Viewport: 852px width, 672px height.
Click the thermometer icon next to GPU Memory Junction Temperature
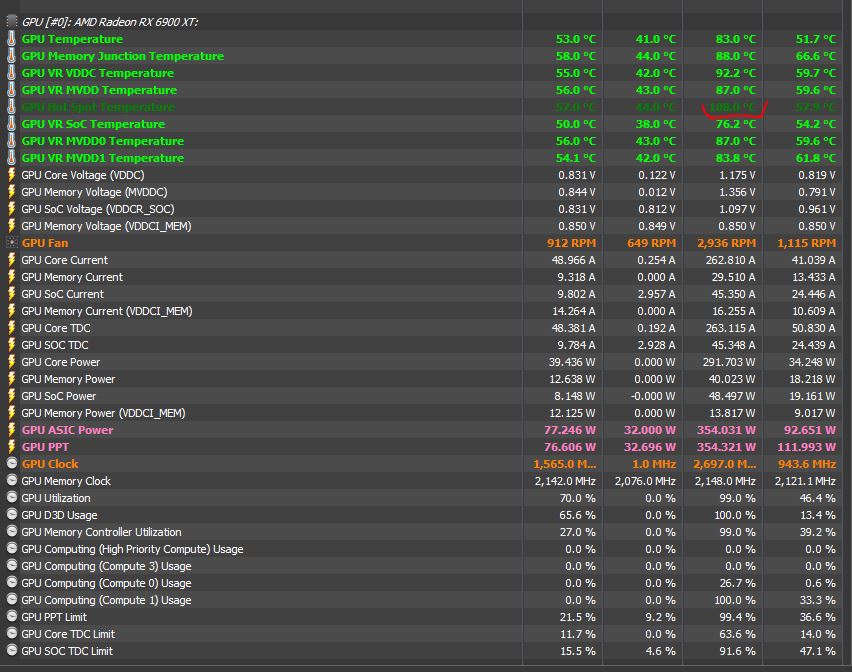(x=12, y=56)
